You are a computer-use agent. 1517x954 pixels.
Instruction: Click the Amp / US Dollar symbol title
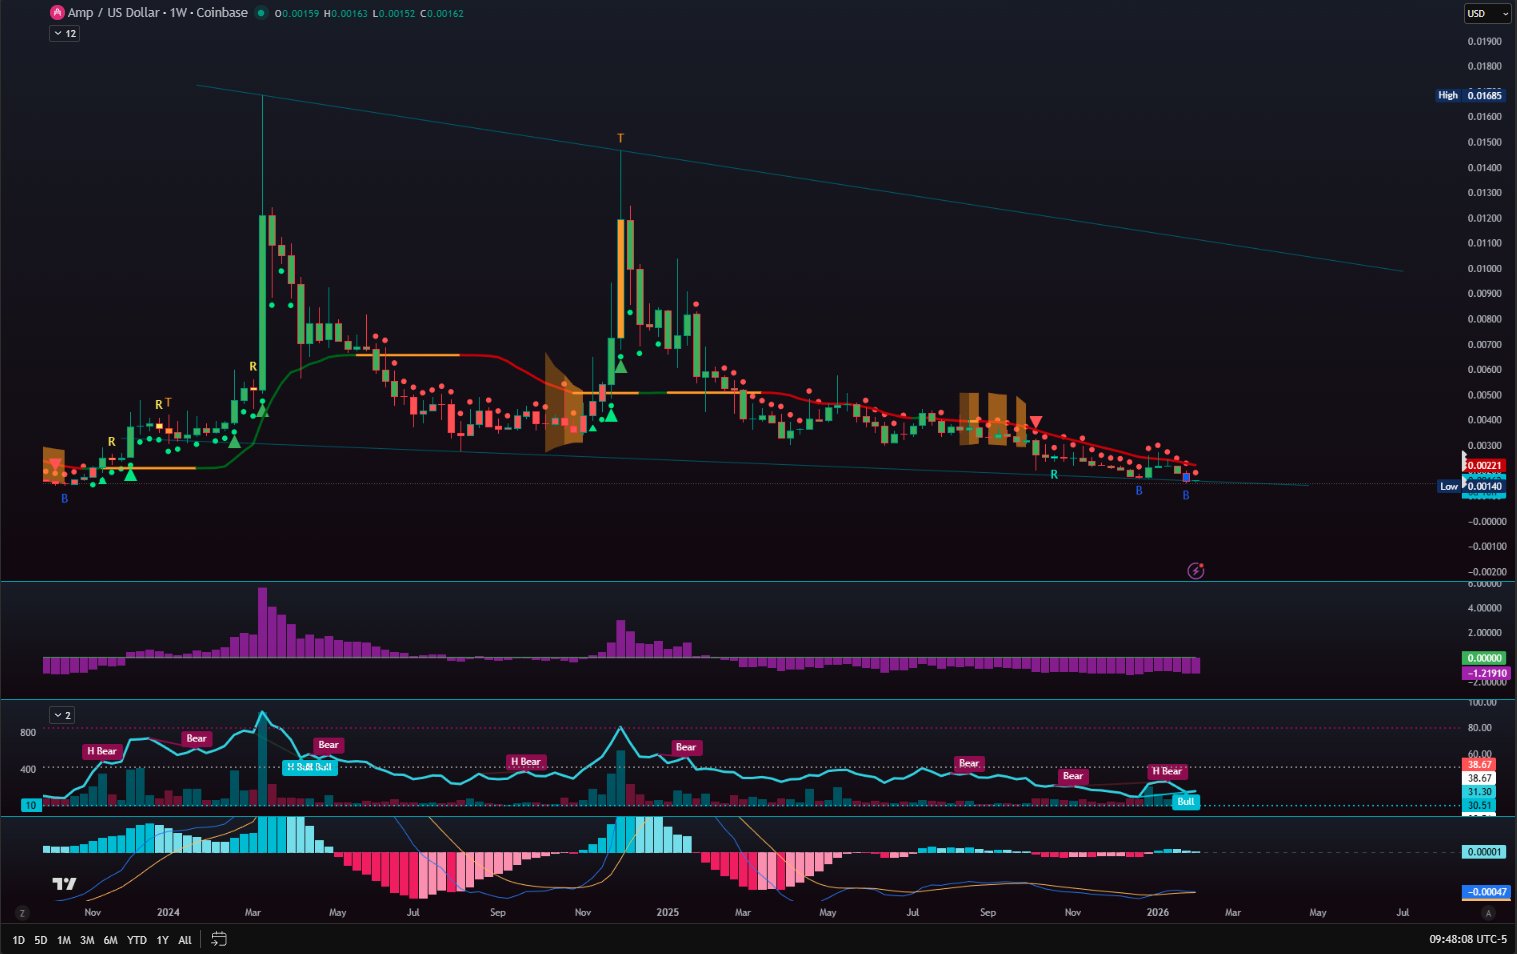click(x=157, y=13)
